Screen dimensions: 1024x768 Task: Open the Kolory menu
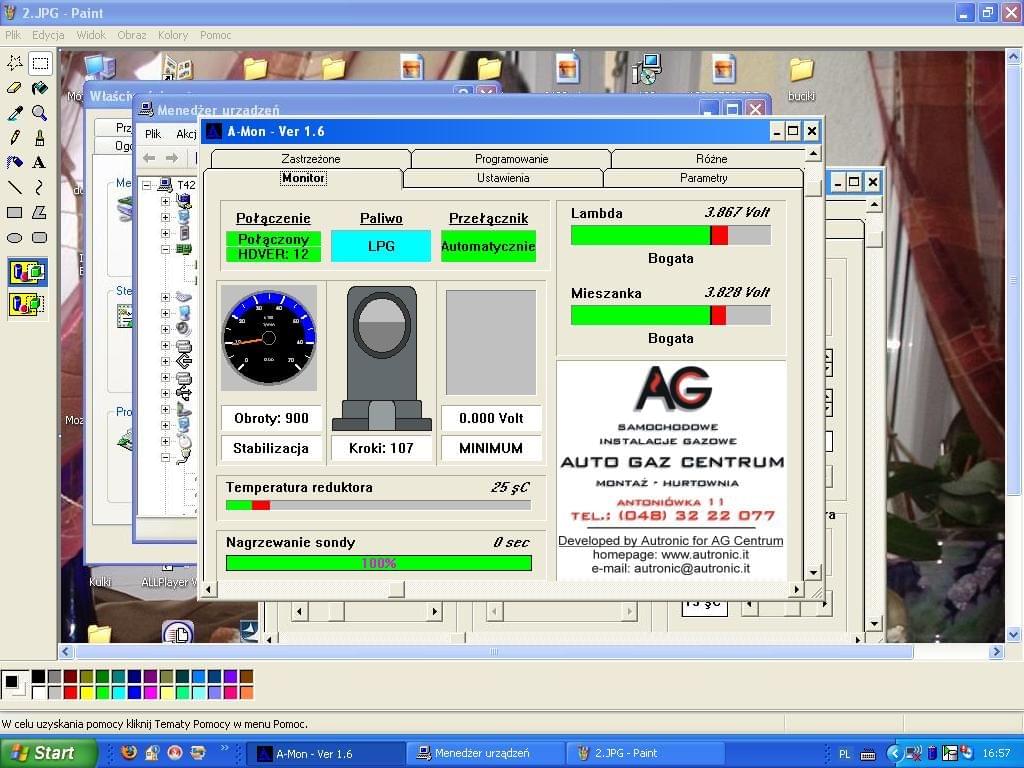click(x=172, y=35)
